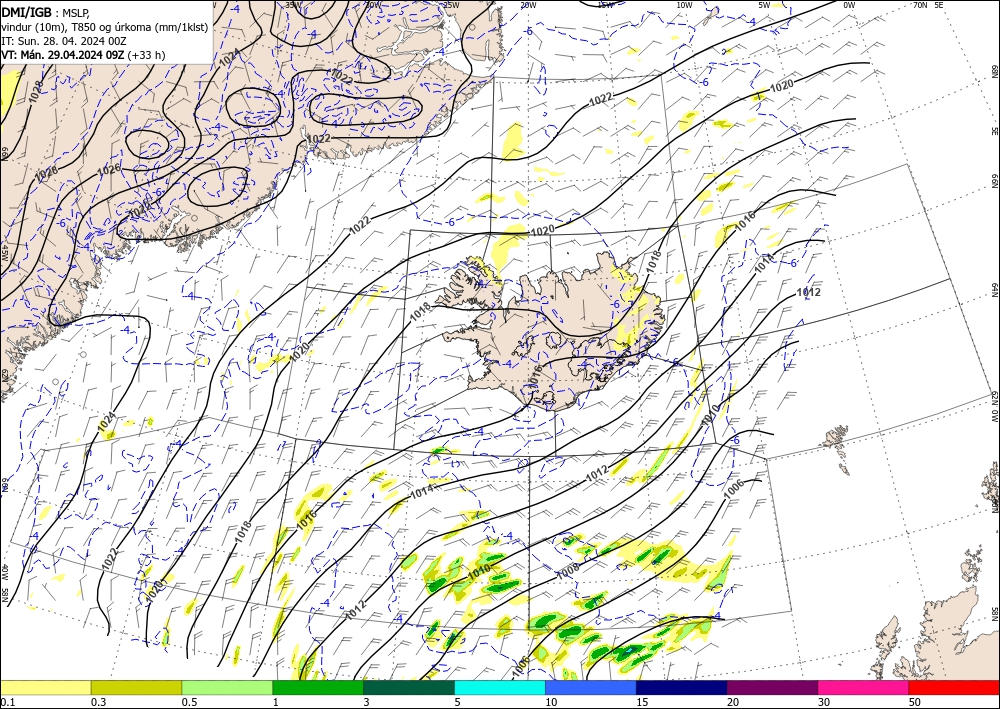1000x709 pixels.
Task: Click the 1008 isobar label
Action: 568,571
